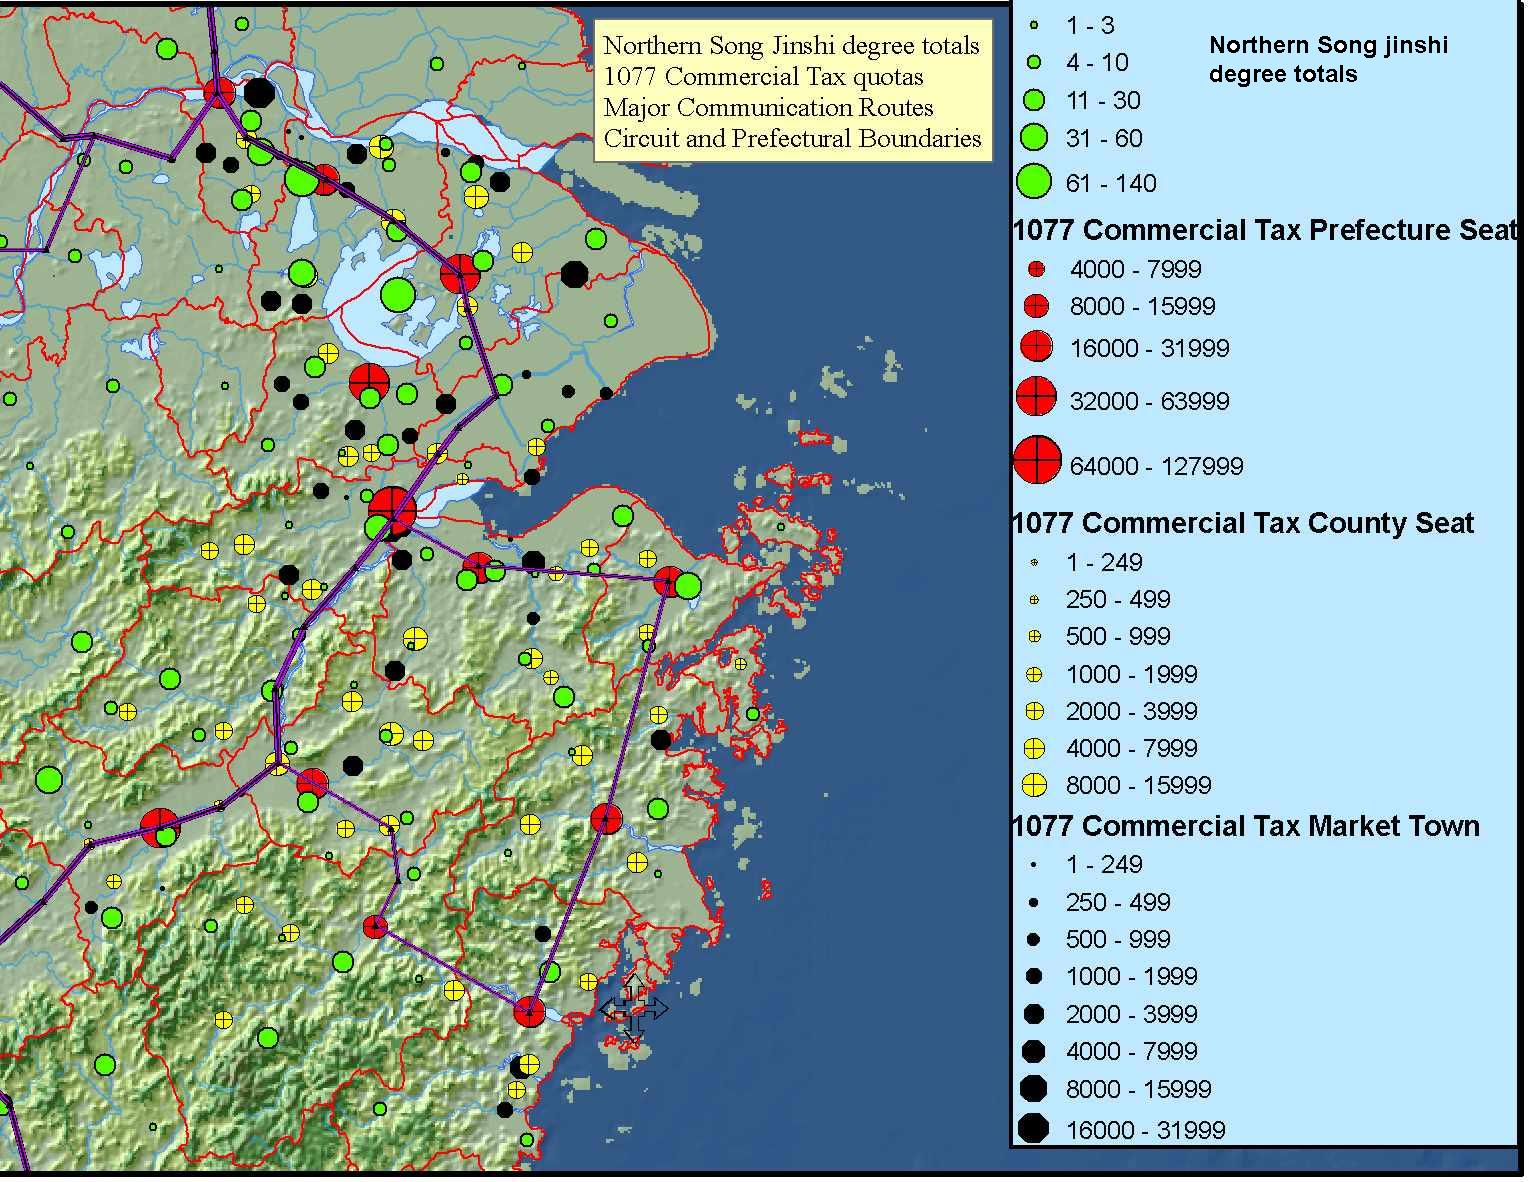Select the green 4 - 10 jinshi legend circle
The height and width of the screenshot is (1182, 1529).
click(1034, 62)
